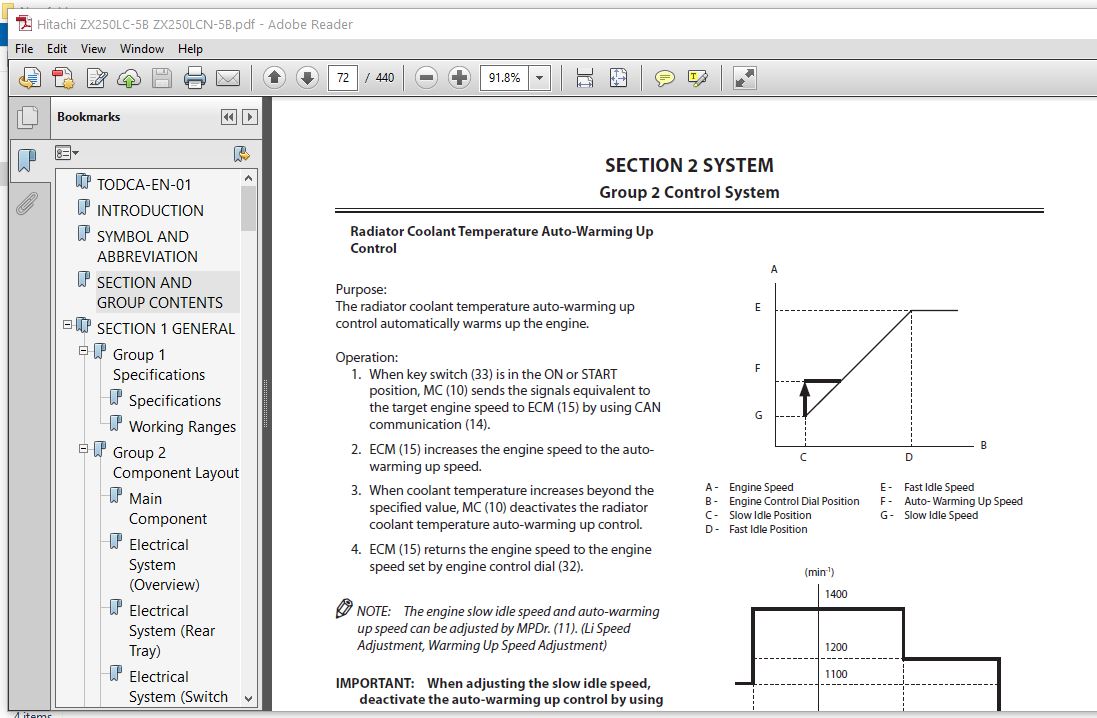The width and height of the screenshot is (1097, 718).
Task: Click bookmarks scrollbar up arrow
Action: click(248, 178)
